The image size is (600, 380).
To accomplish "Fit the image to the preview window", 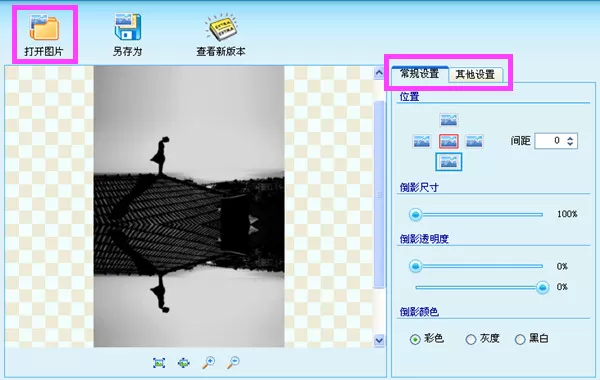I will (x=184, y=362).
